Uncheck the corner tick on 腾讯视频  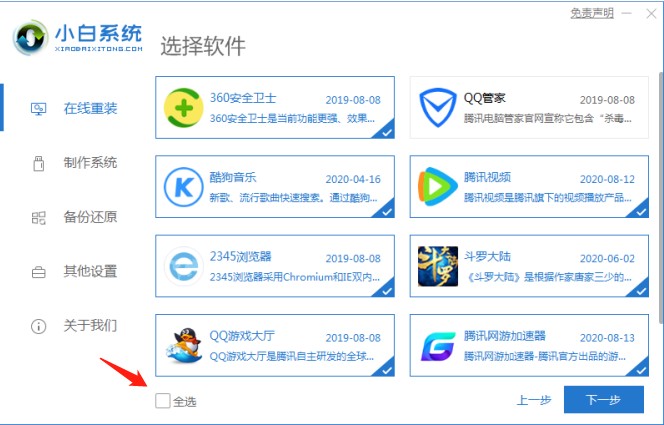(641, 210)
